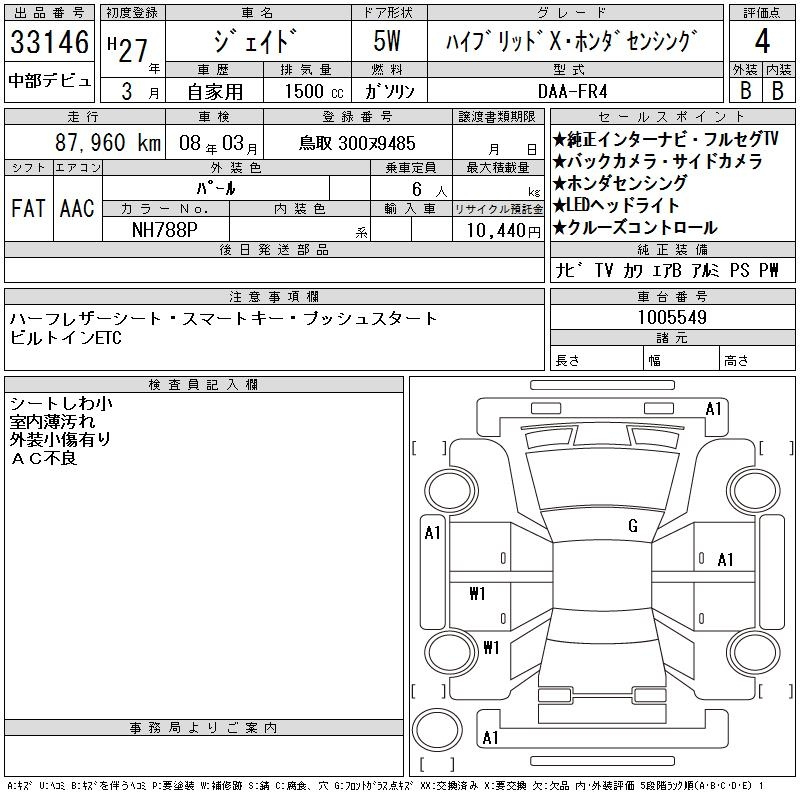Click the 長さ dimension field

pyautogui.click(x=597, y=358)
